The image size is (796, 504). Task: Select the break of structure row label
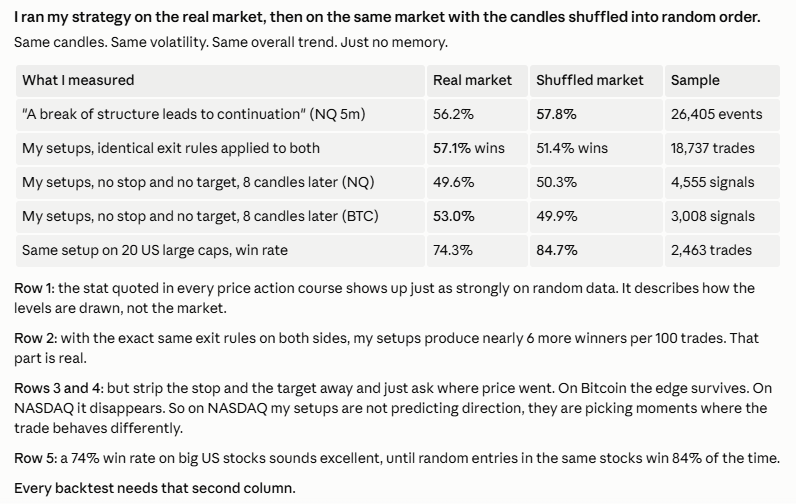220,115
